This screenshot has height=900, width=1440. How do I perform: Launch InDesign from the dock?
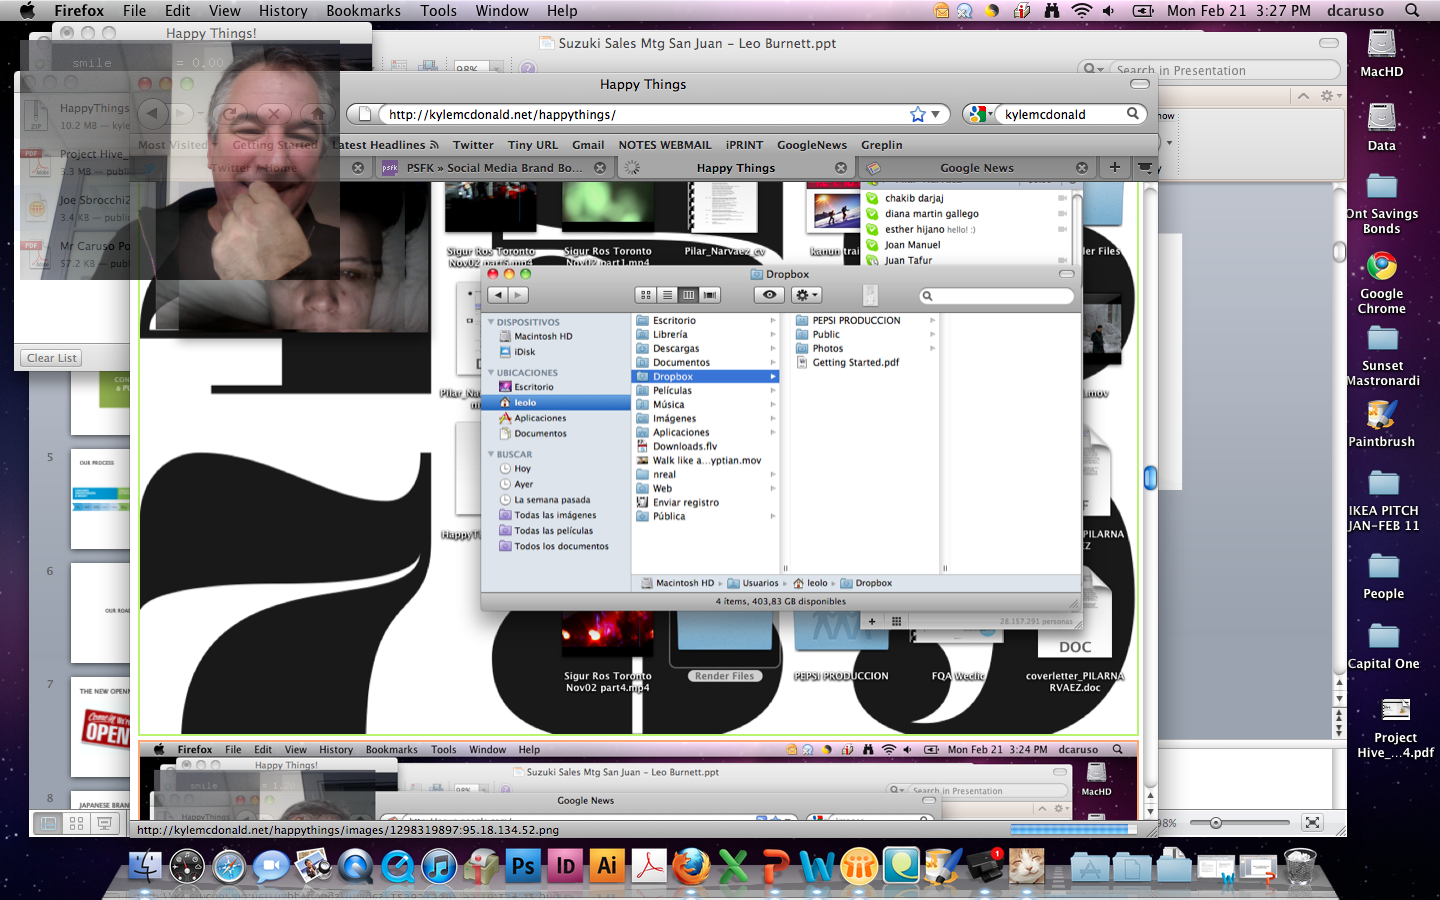click(x=565, y=866)
